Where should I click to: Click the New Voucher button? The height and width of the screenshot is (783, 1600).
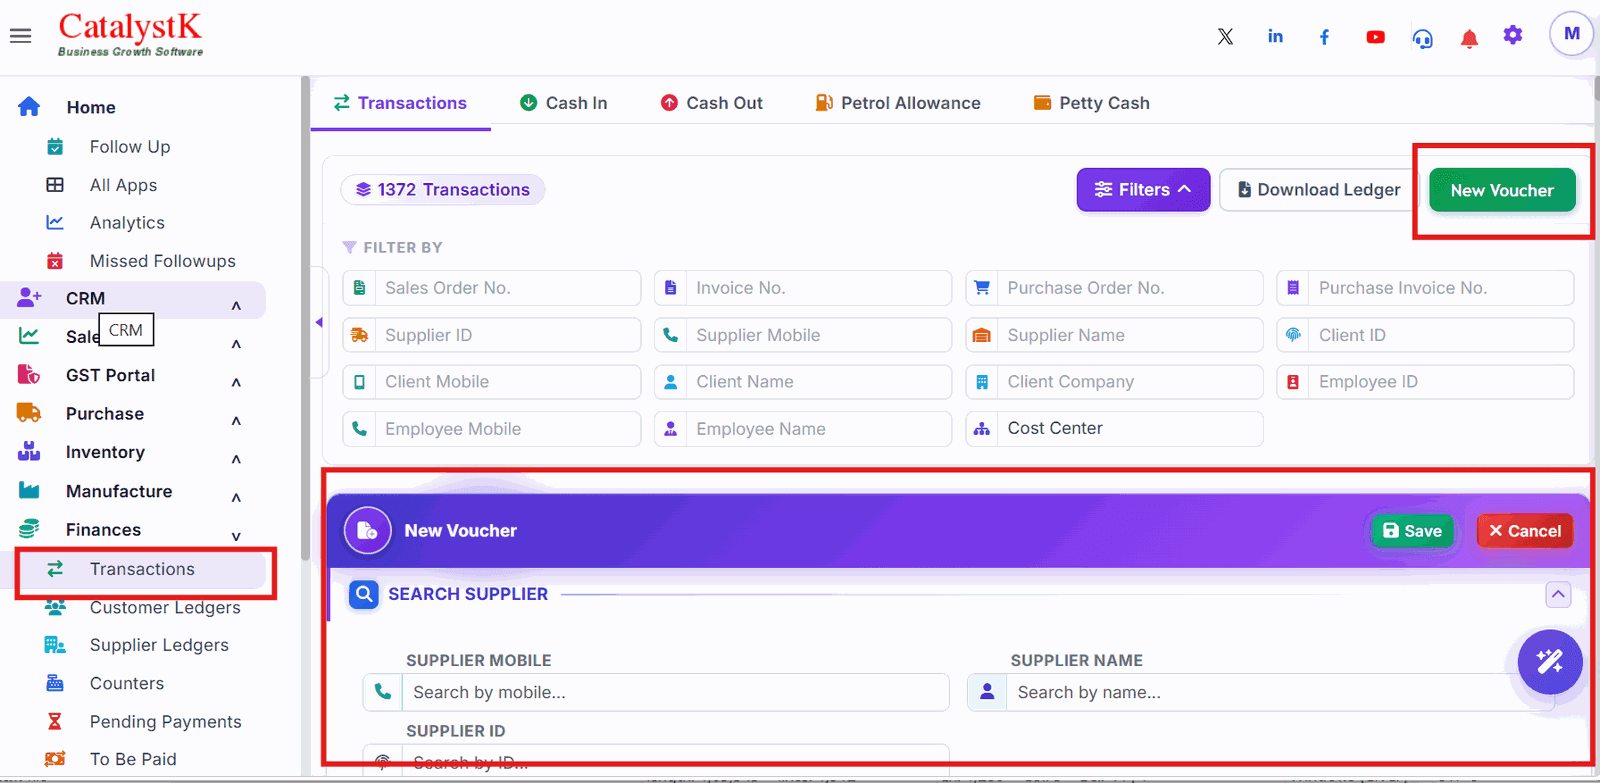(1502, 190)
